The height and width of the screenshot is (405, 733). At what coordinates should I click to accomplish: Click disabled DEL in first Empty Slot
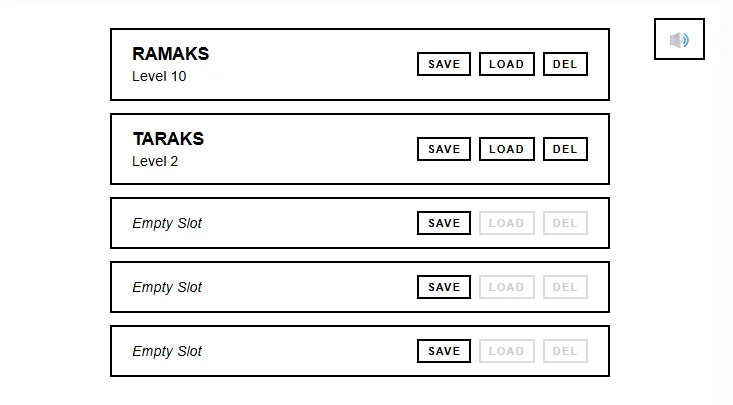(x=565, y=223)
